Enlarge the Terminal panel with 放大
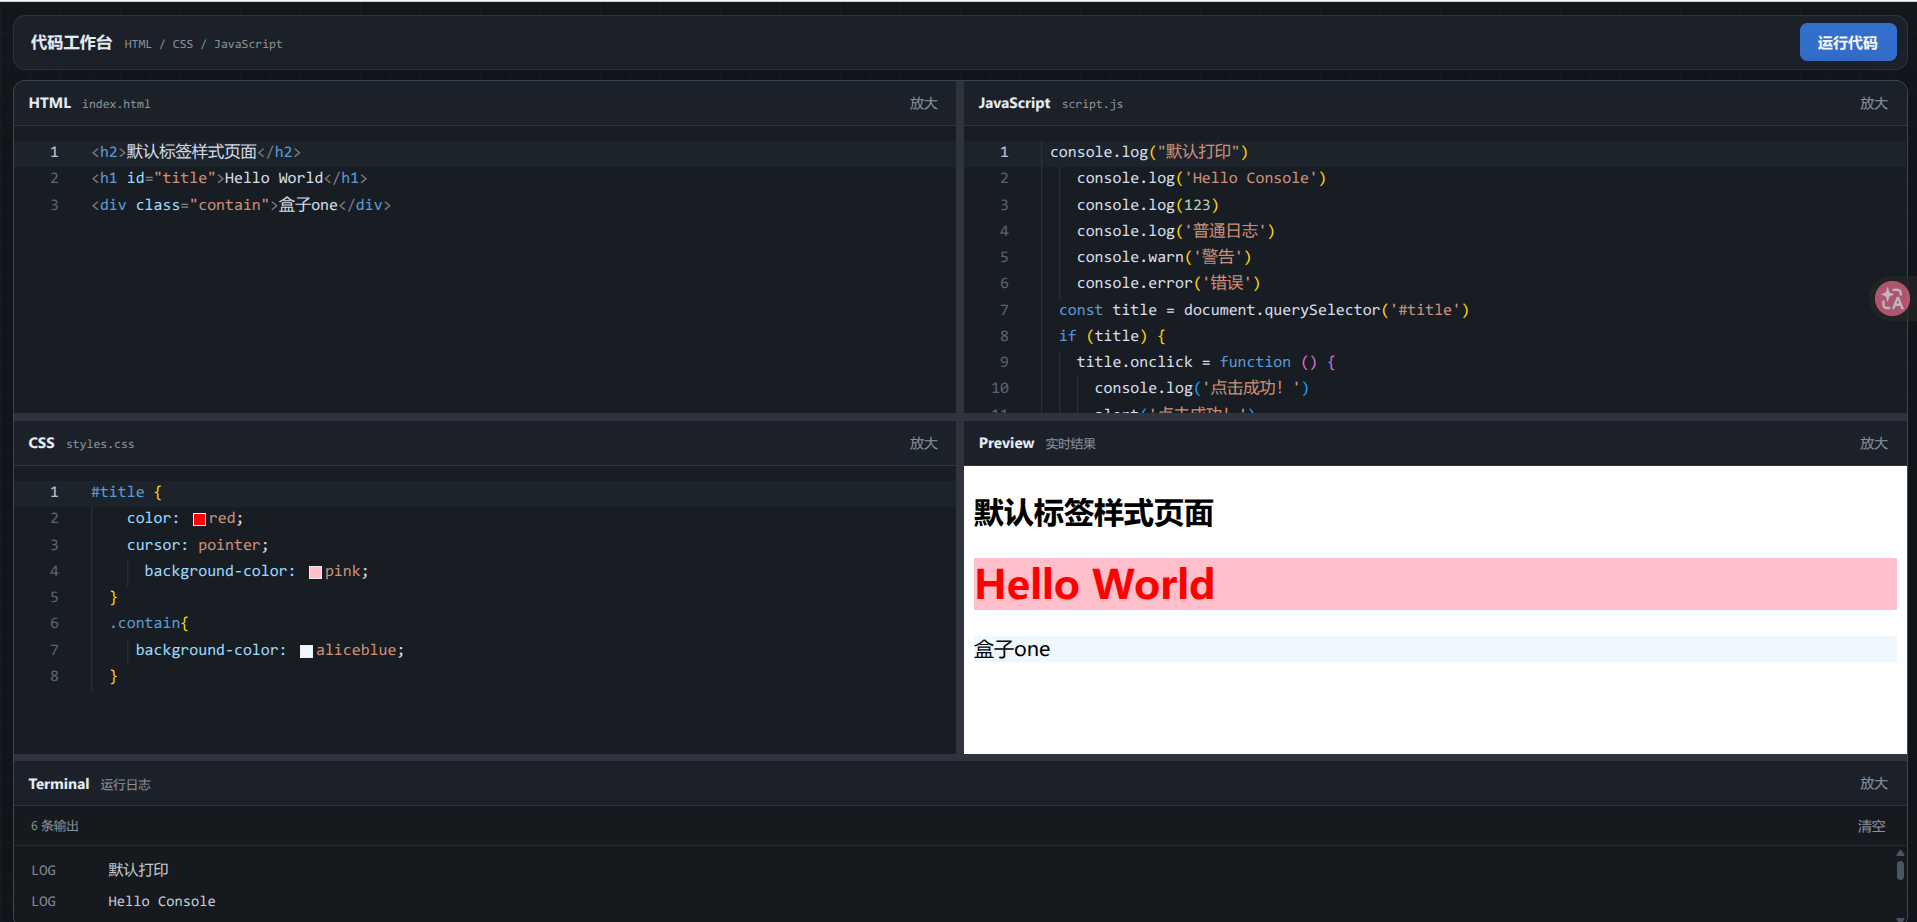 [x=1873, y=783]
